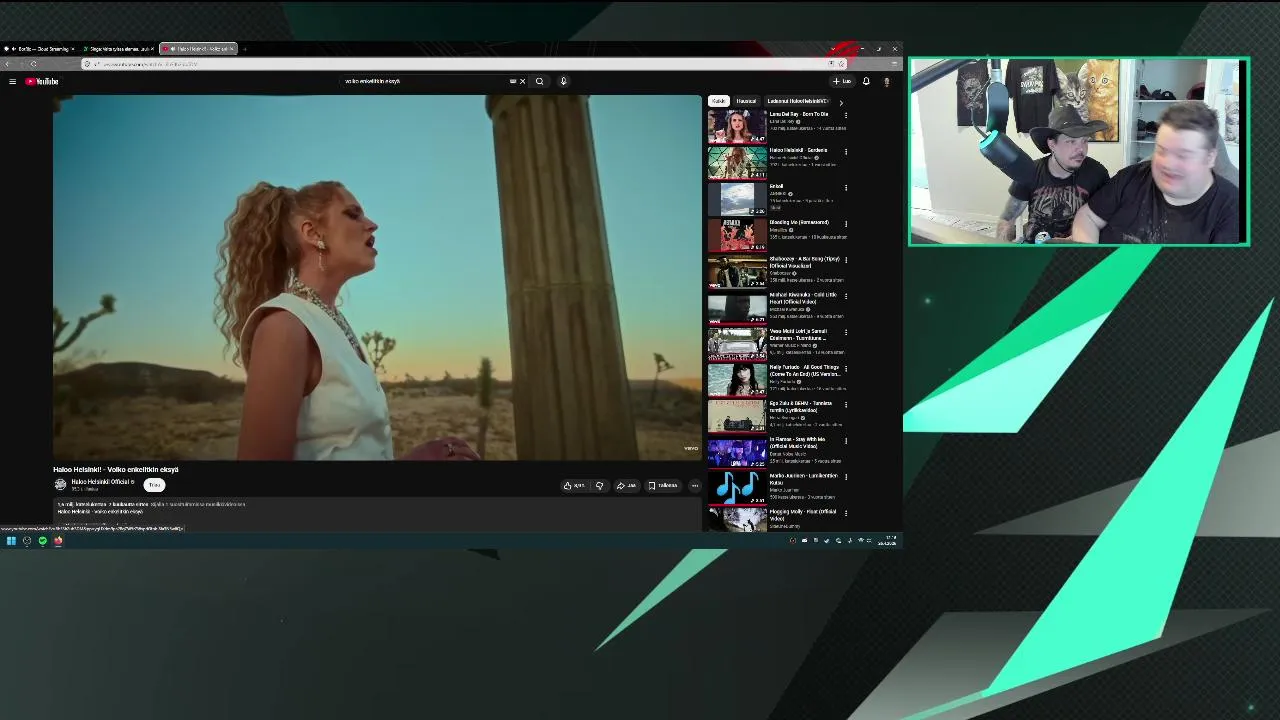Open the account avatar menu
Viewport: 1280px width, 720px height.
[886, 81]
